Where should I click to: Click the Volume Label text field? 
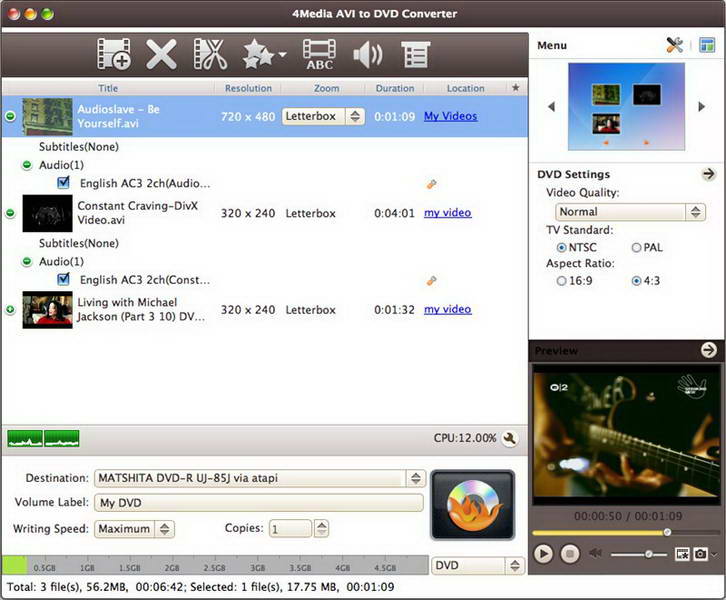coord(258,503)
